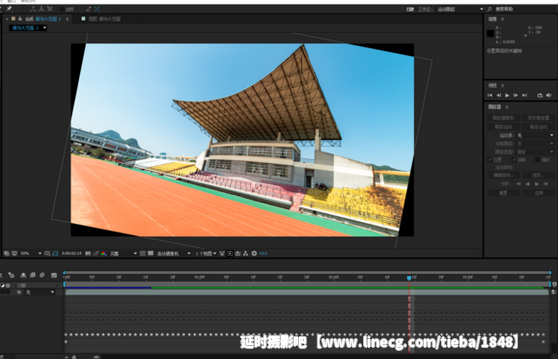Toggle loop option in preview panel

click(x=540, y=96)
